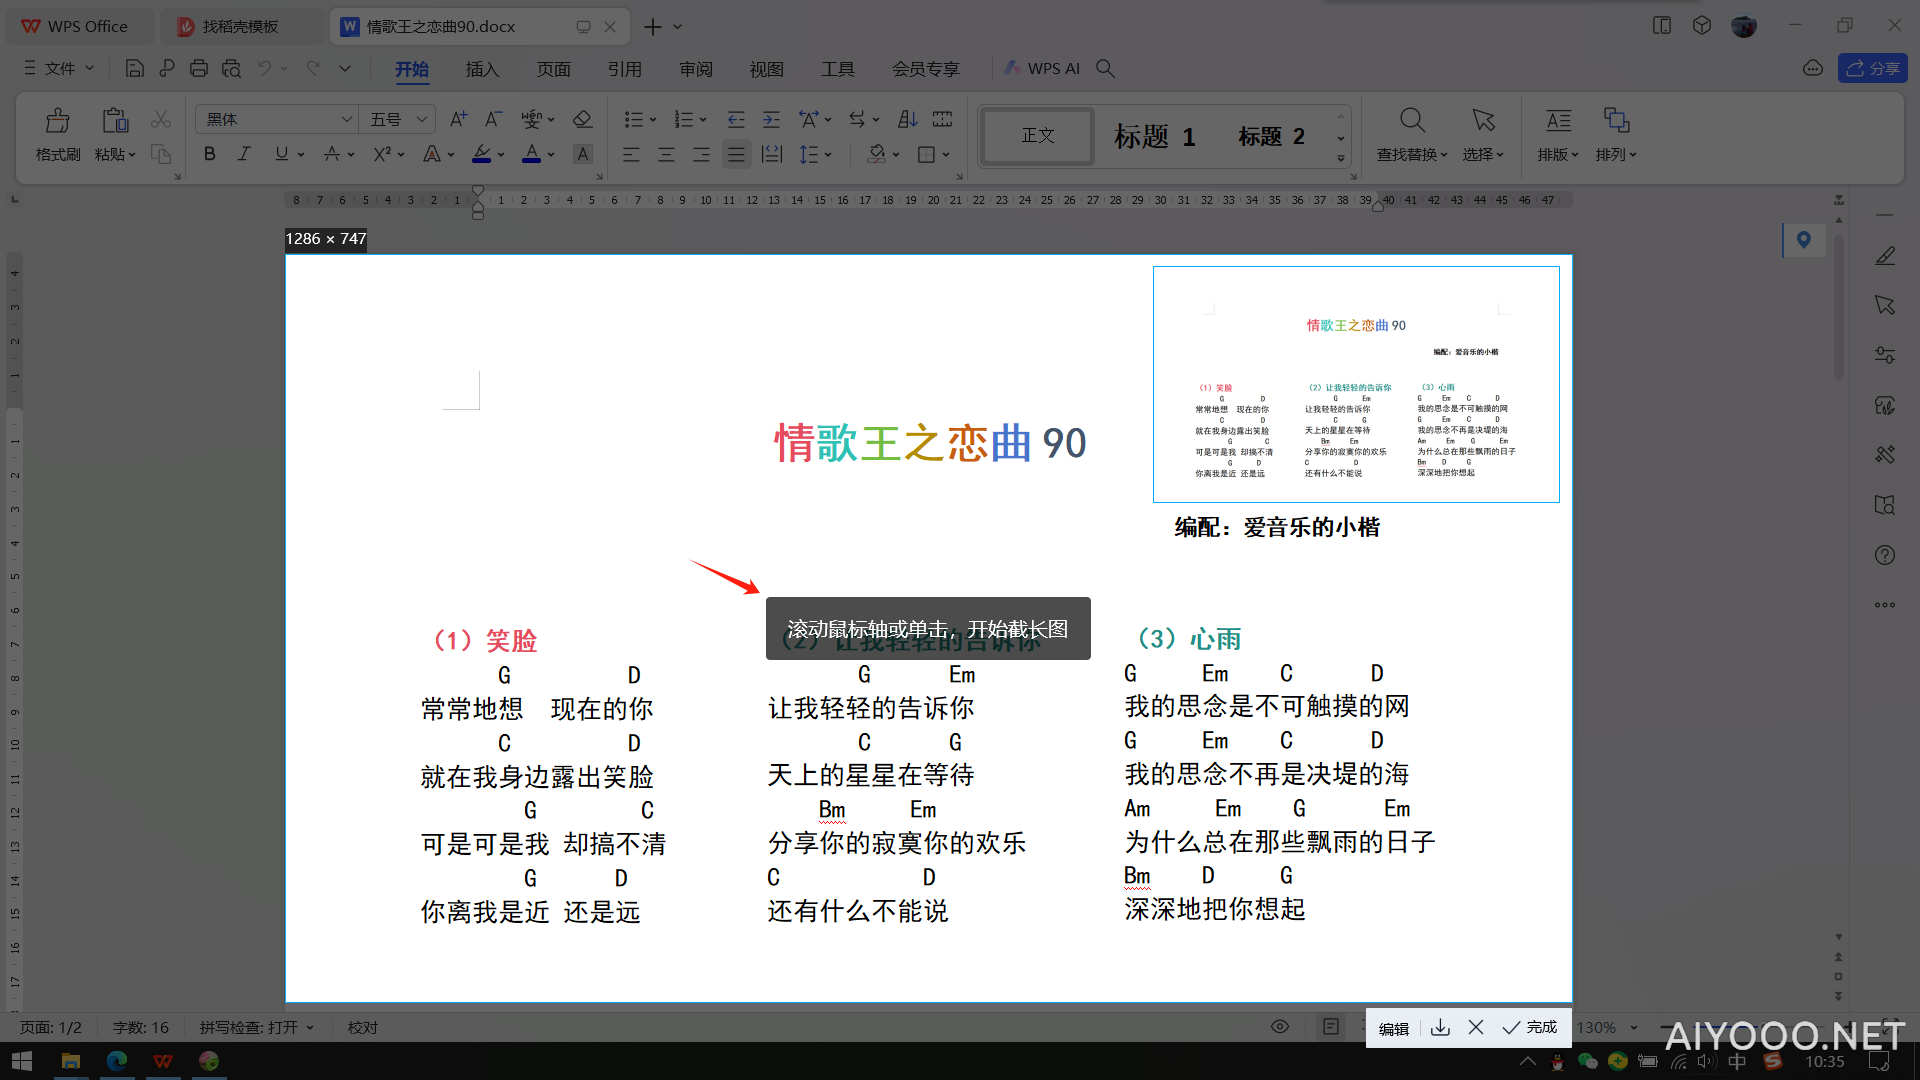Viewport: 1920px width, 1080px height.
Task: Click the download icon in screenshot toolbar
Action: click(1440, 1027)
